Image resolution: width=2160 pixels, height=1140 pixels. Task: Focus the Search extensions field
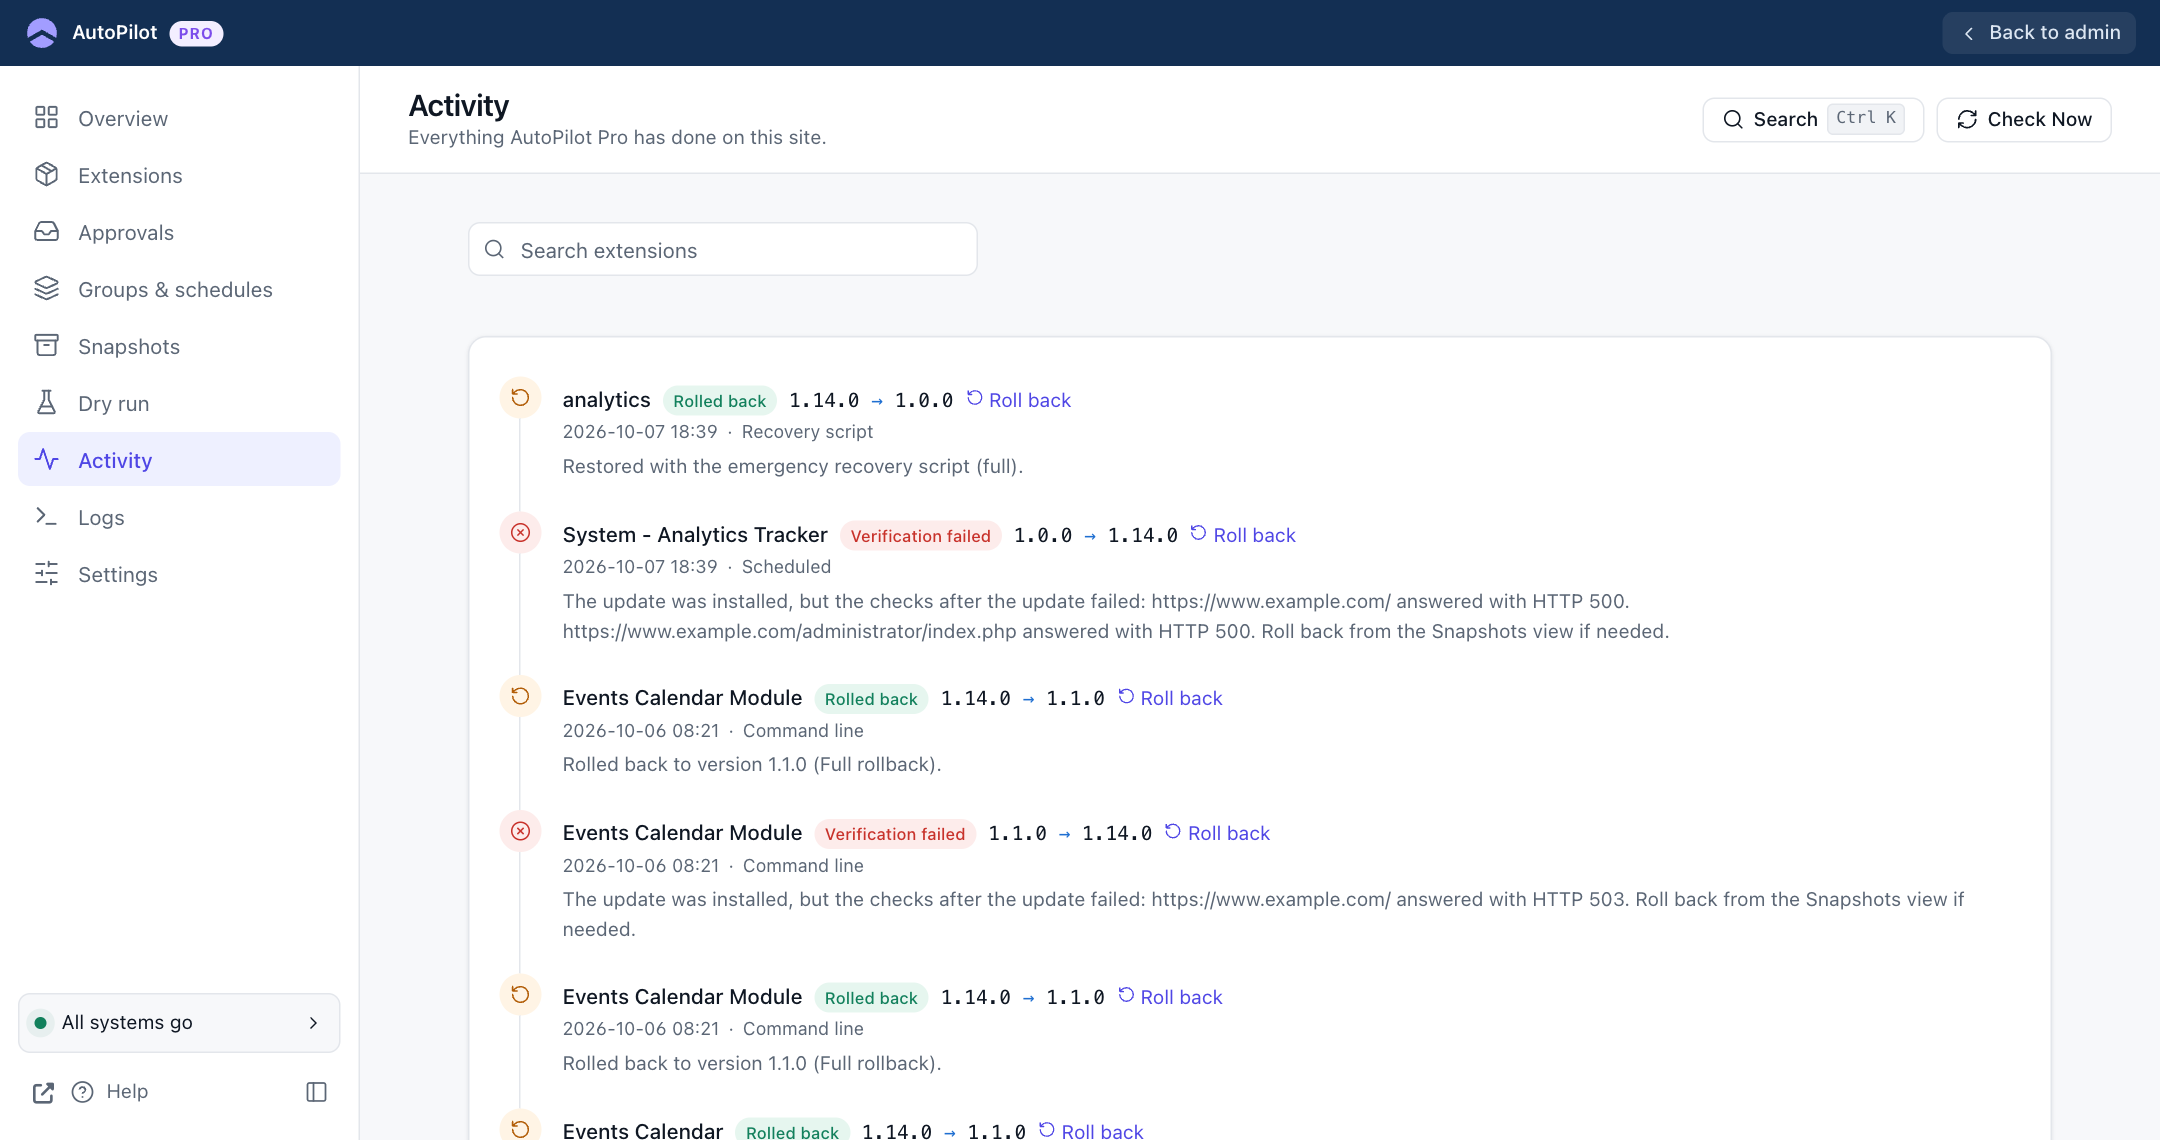[x=723, y=250]
